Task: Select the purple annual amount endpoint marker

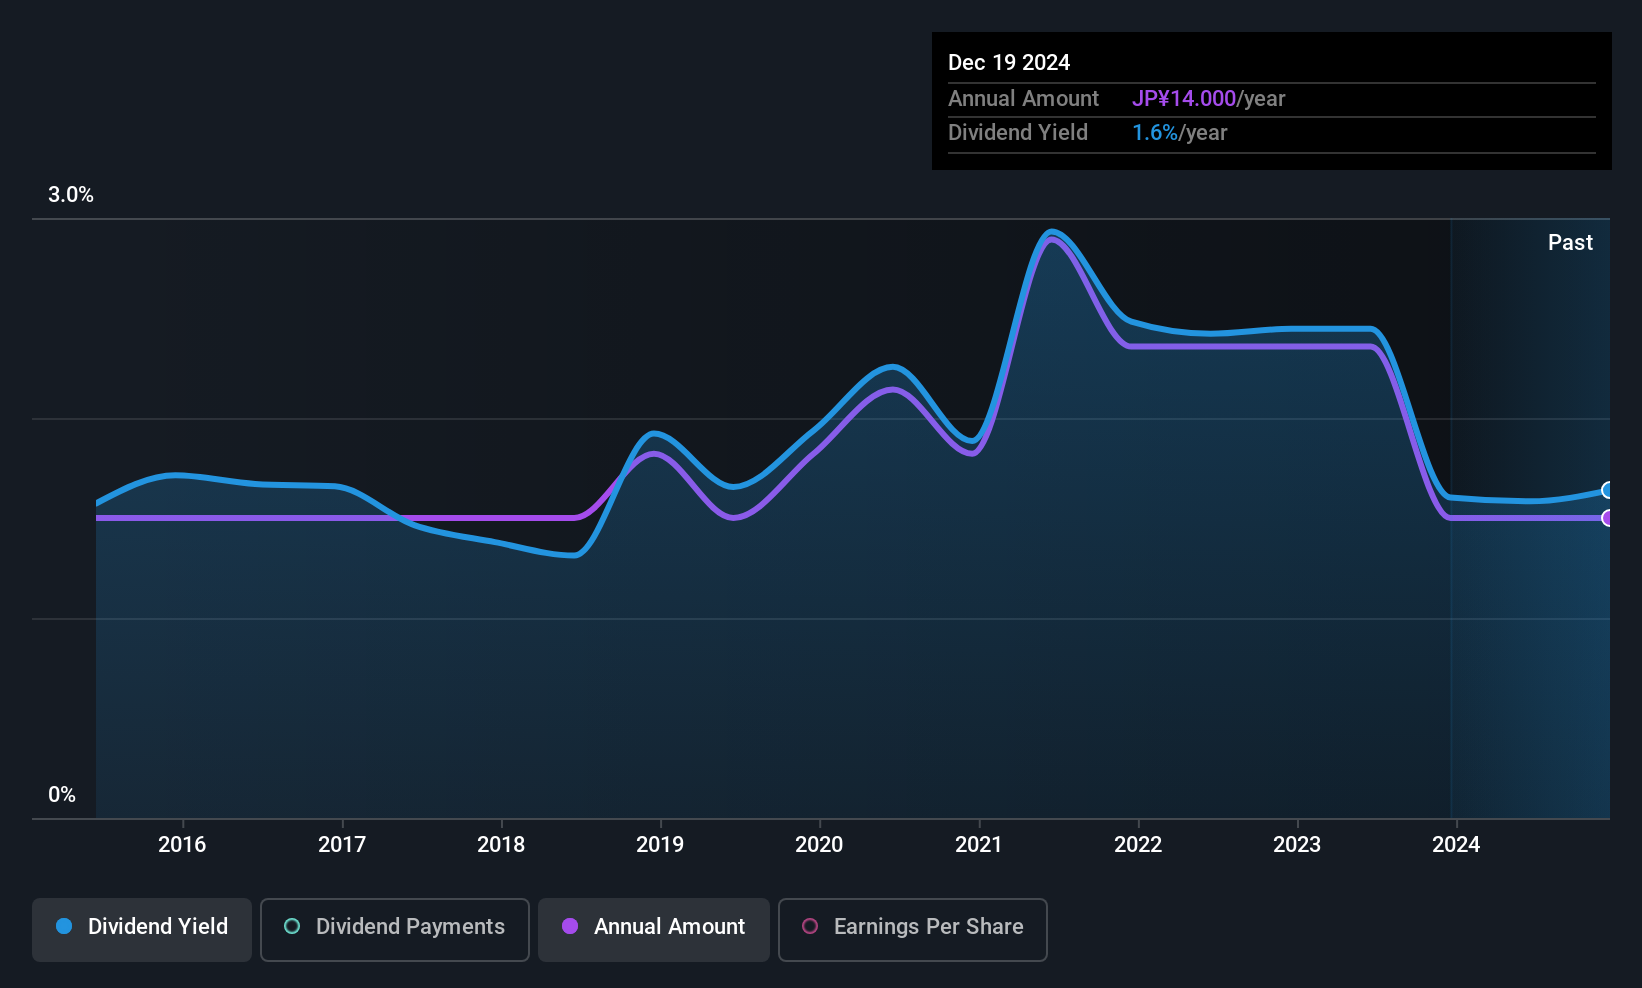Action: click(1607, 518)
